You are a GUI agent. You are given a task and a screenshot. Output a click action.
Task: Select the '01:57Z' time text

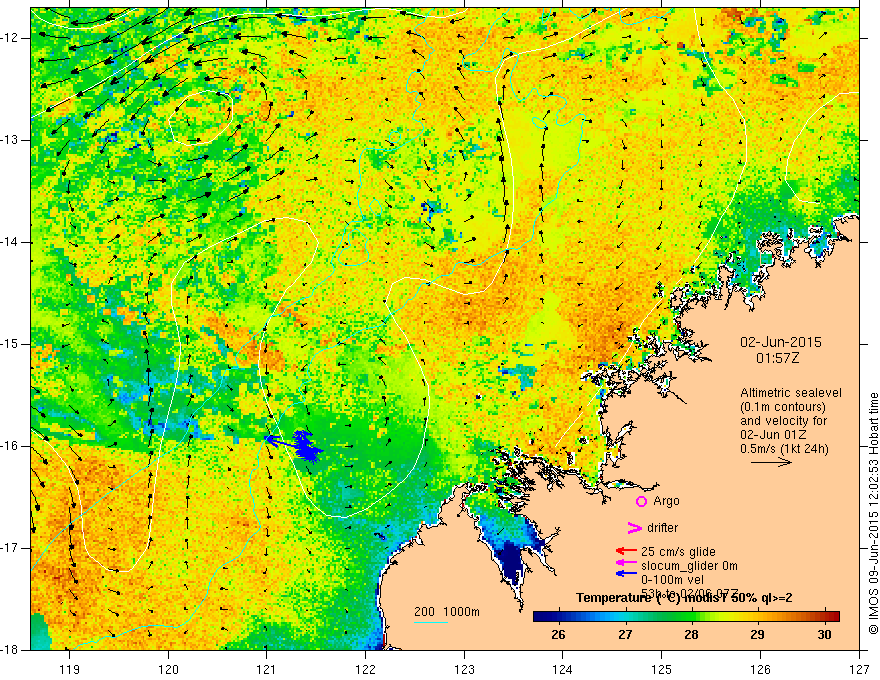tap(777, 358)
